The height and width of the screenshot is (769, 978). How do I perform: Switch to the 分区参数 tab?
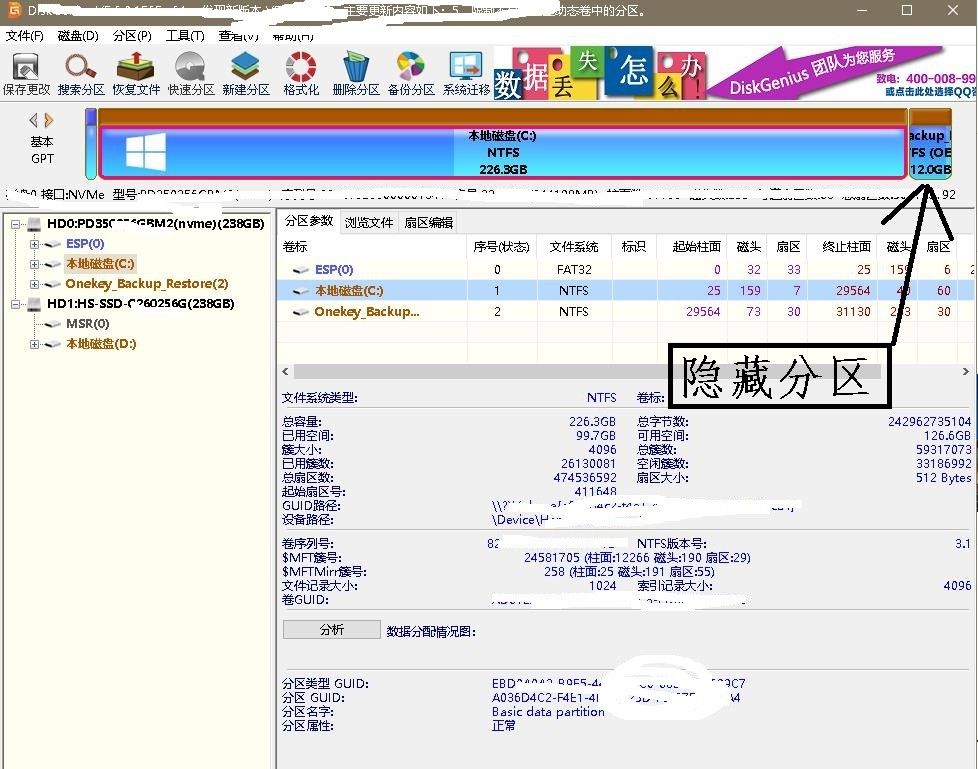pos(309,221)
